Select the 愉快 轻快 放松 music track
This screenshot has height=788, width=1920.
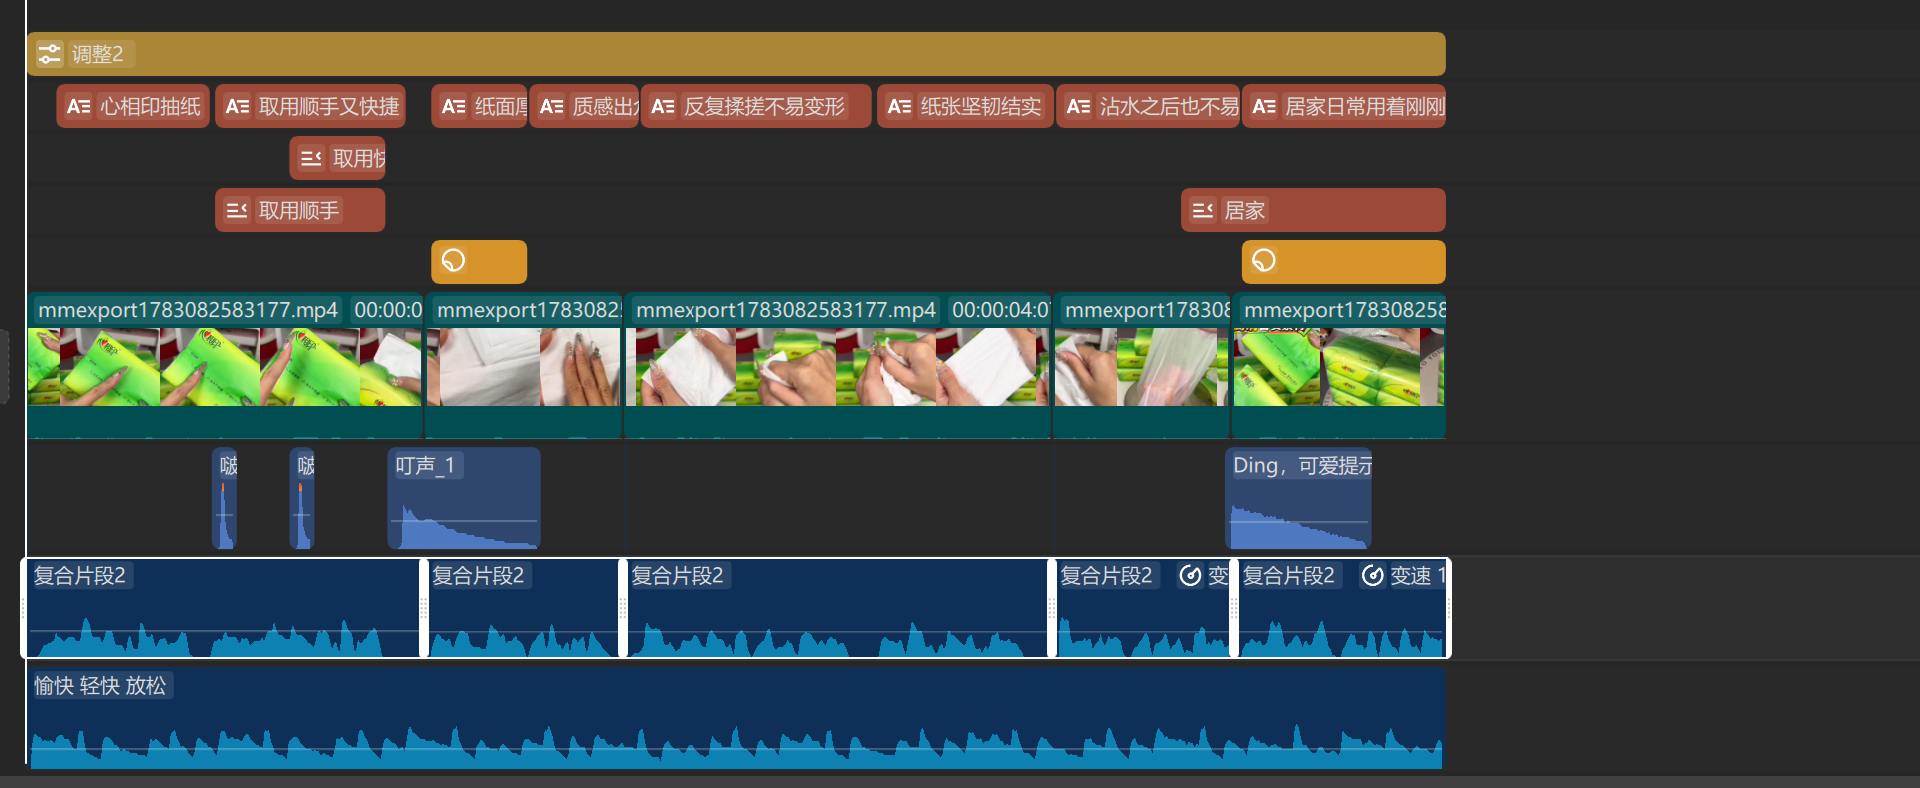pos(736,717)
